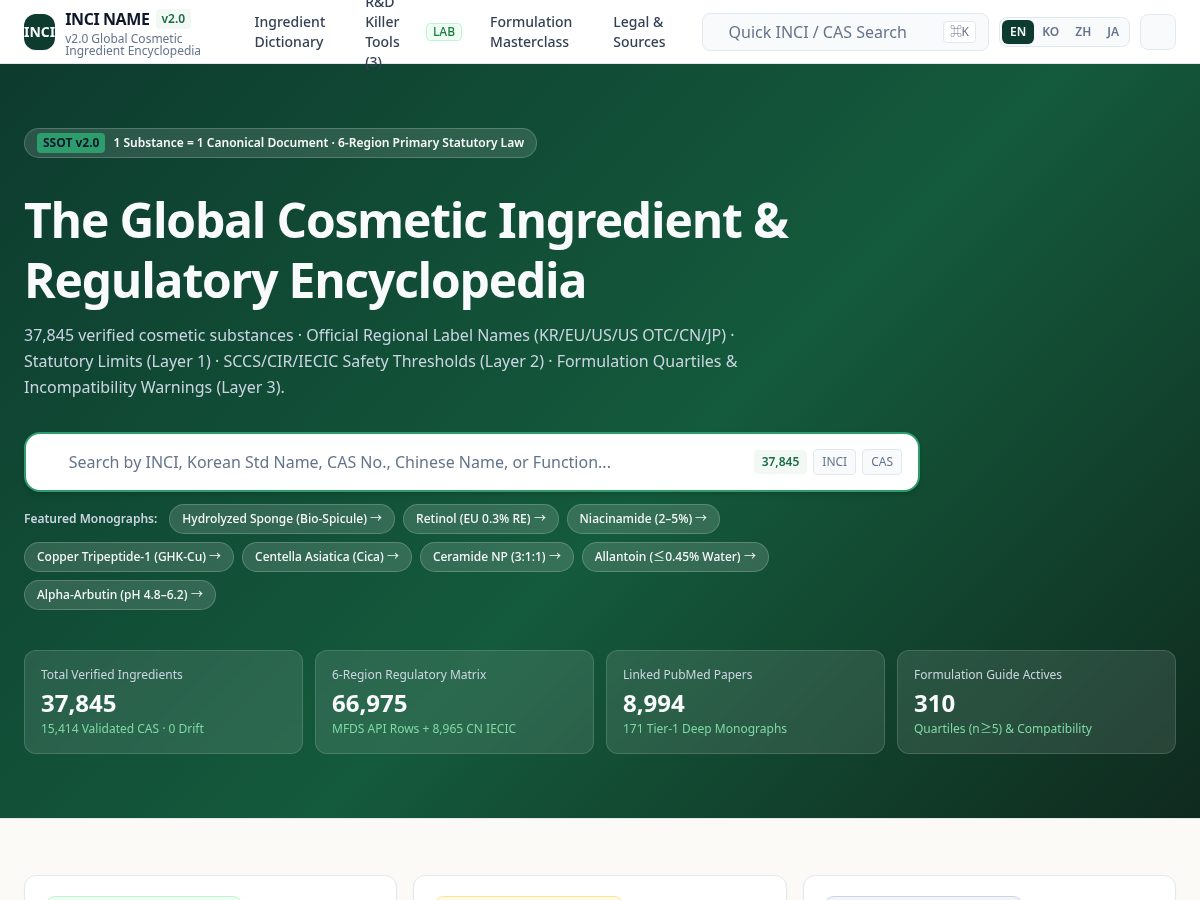
Task: Open the Centella Asiatica (Cica) monograph
Action: pyautogui.click(x=327, y=557)
